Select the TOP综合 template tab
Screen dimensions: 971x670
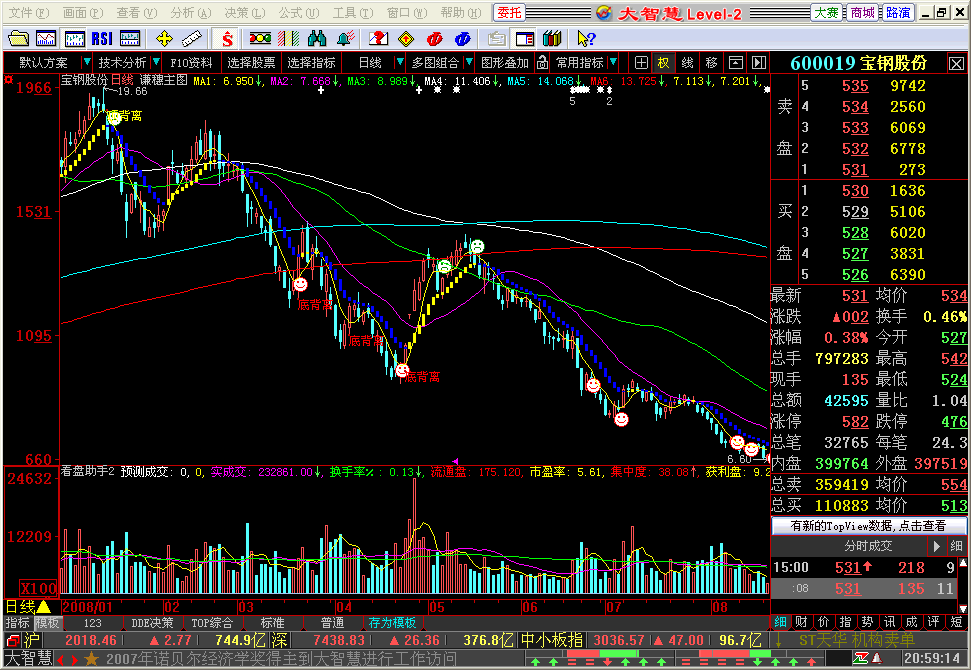212,623
